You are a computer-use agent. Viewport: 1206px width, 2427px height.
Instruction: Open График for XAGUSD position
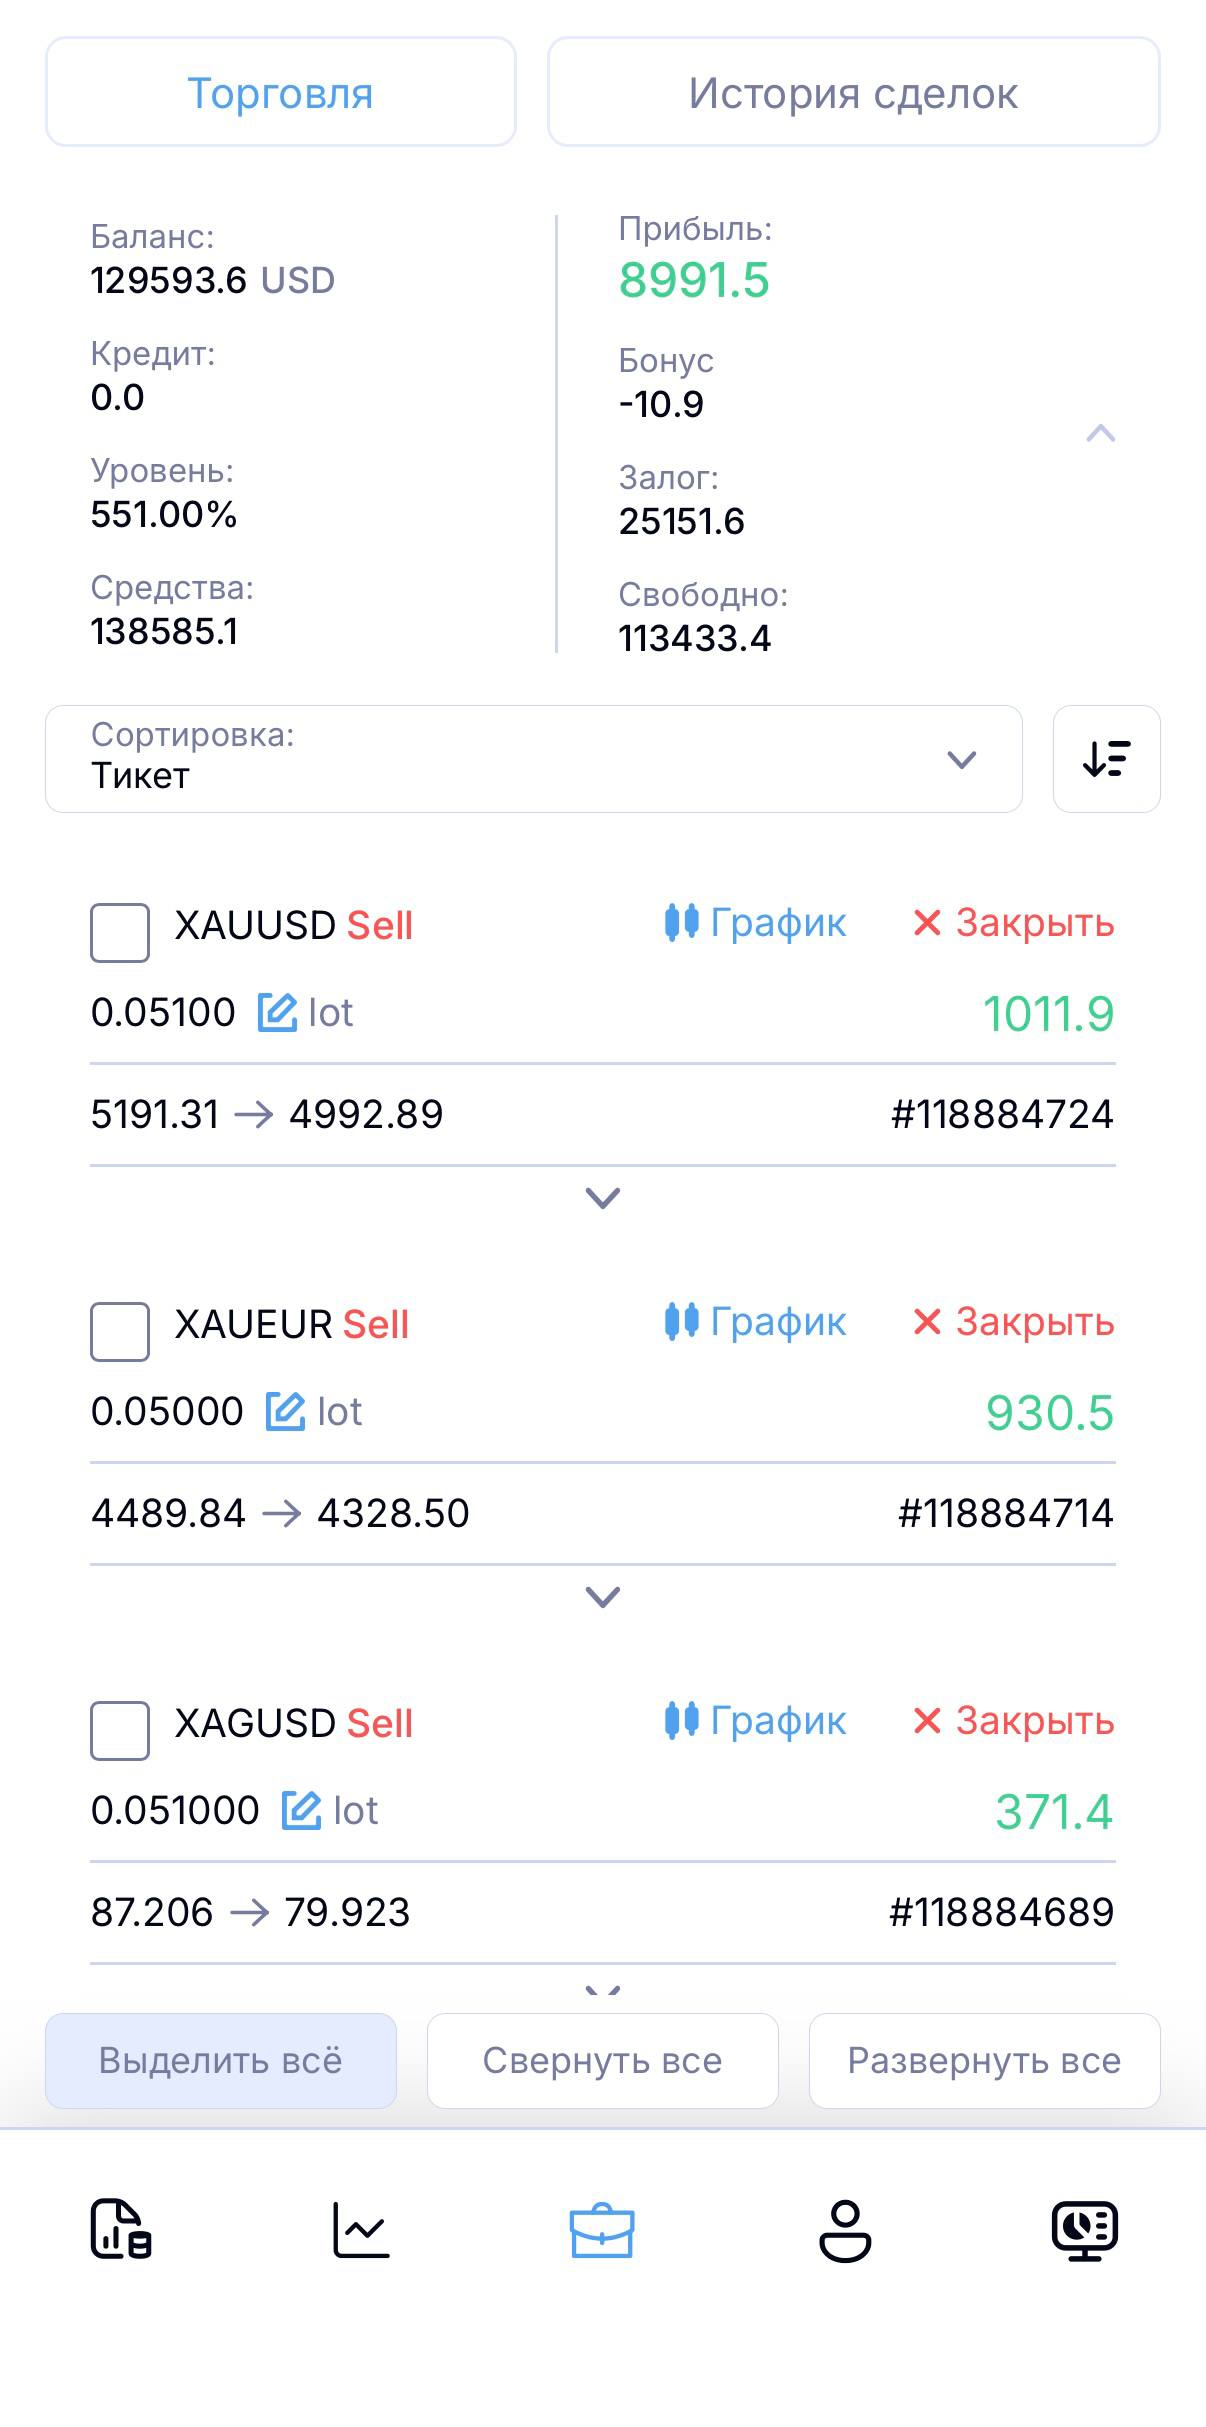pos(756,1721)
